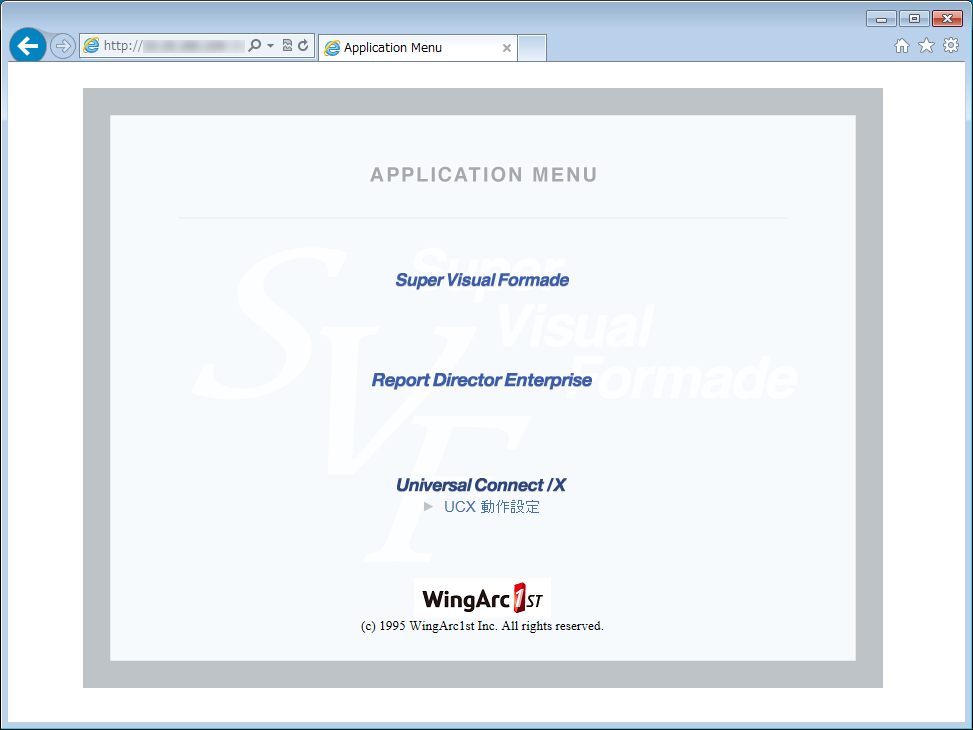Minimize the browser window
The image size is (973, 730).
(x=881, y=19)
